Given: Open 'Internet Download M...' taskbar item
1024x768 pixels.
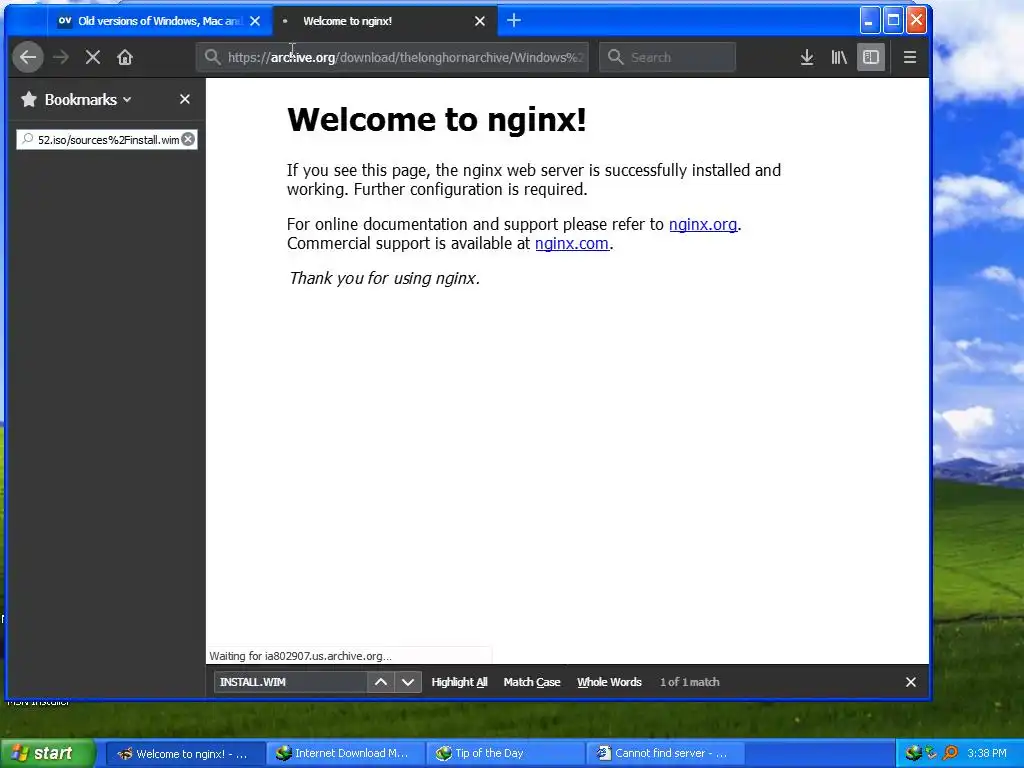Looking at the screenshot, I should click(x=345, y=753).
